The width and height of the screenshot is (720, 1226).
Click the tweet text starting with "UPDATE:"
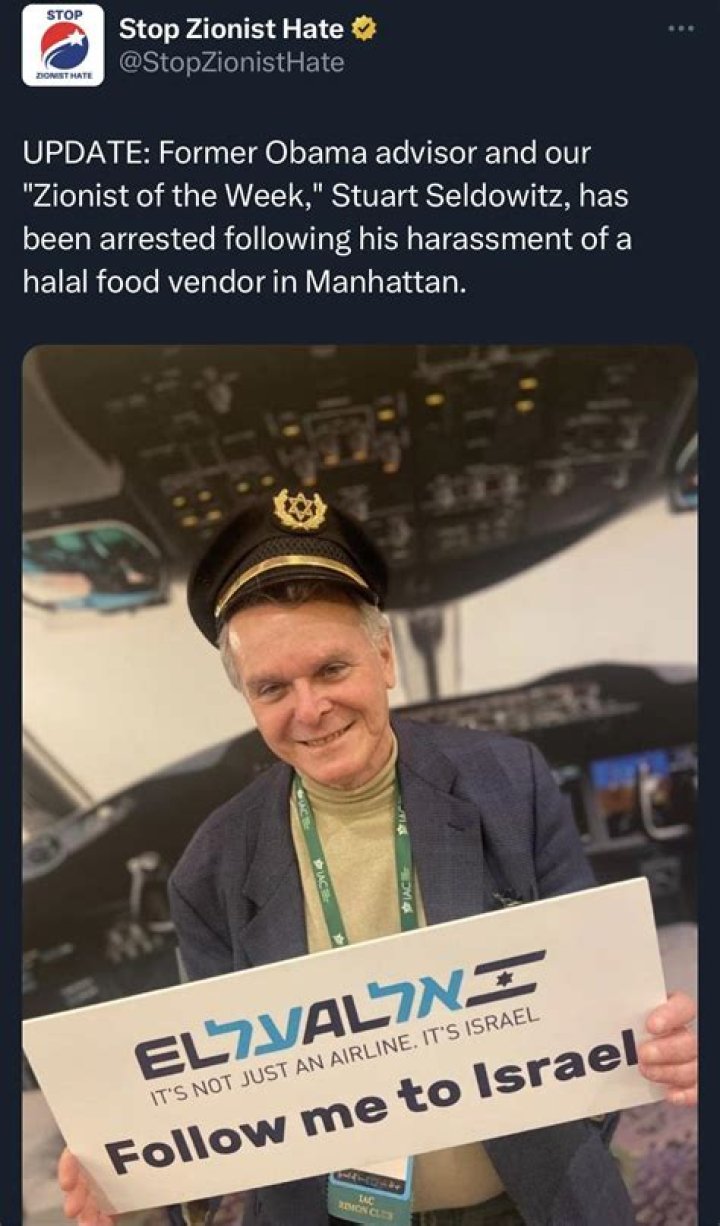(x=327, y=217)
